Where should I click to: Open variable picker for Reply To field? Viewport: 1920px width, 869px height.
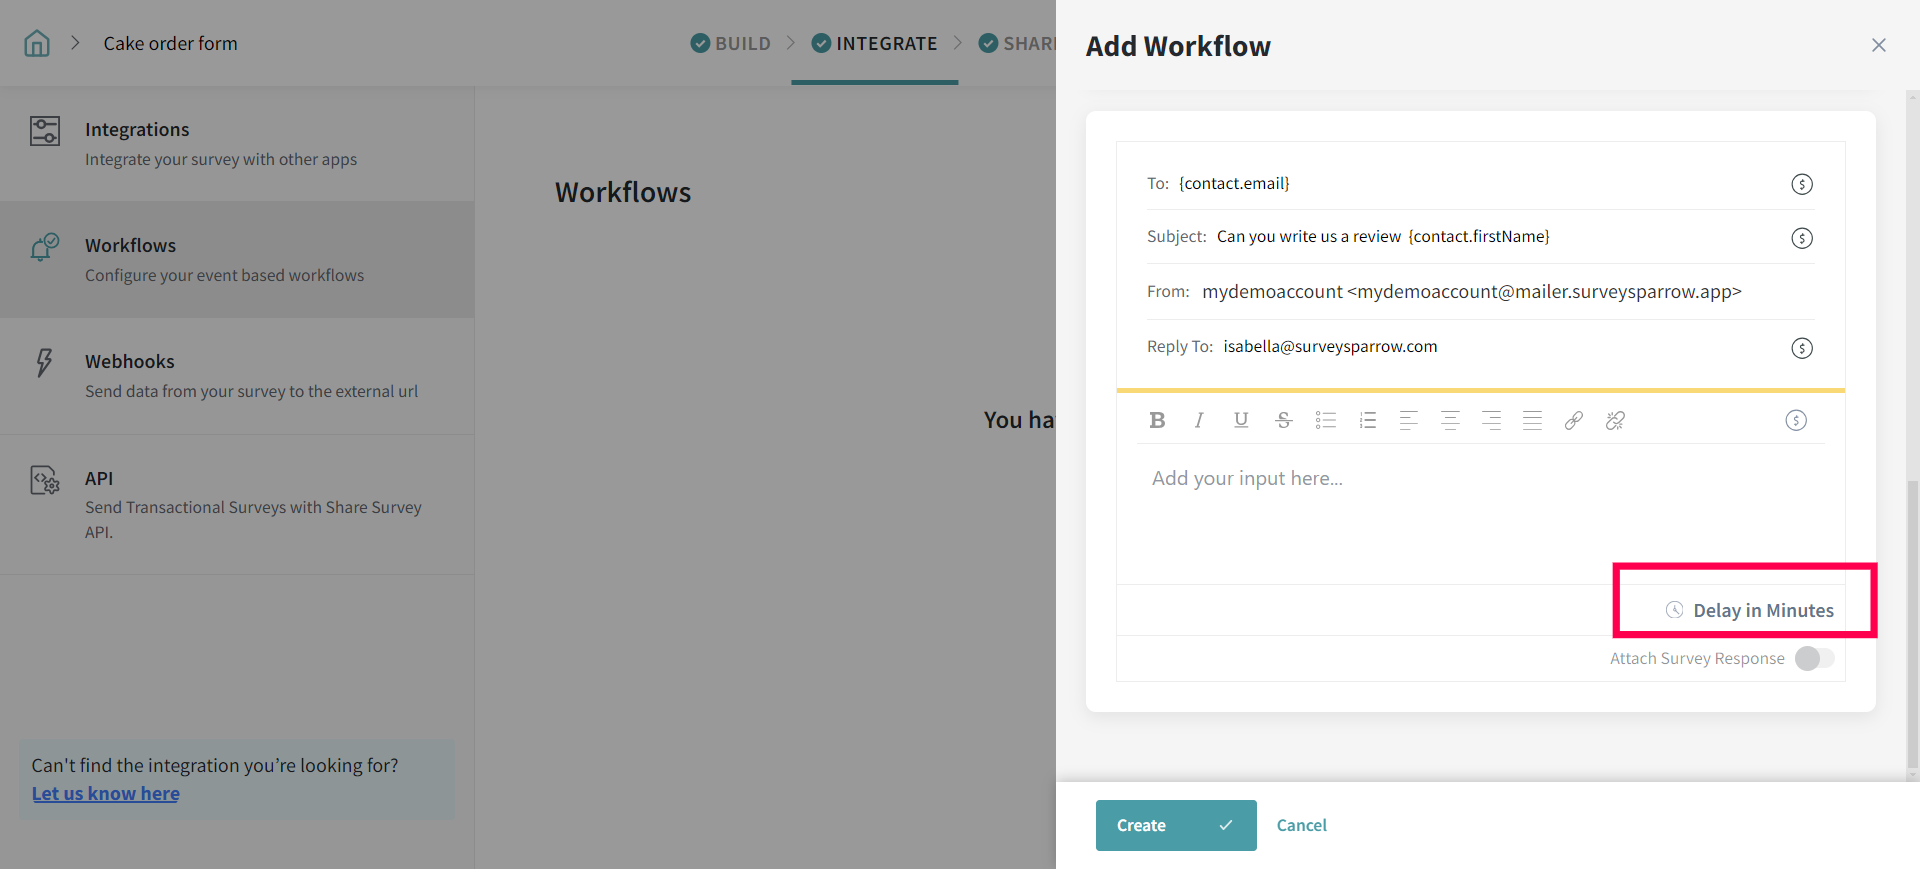pyautogui.click(x=1802, y=348)
